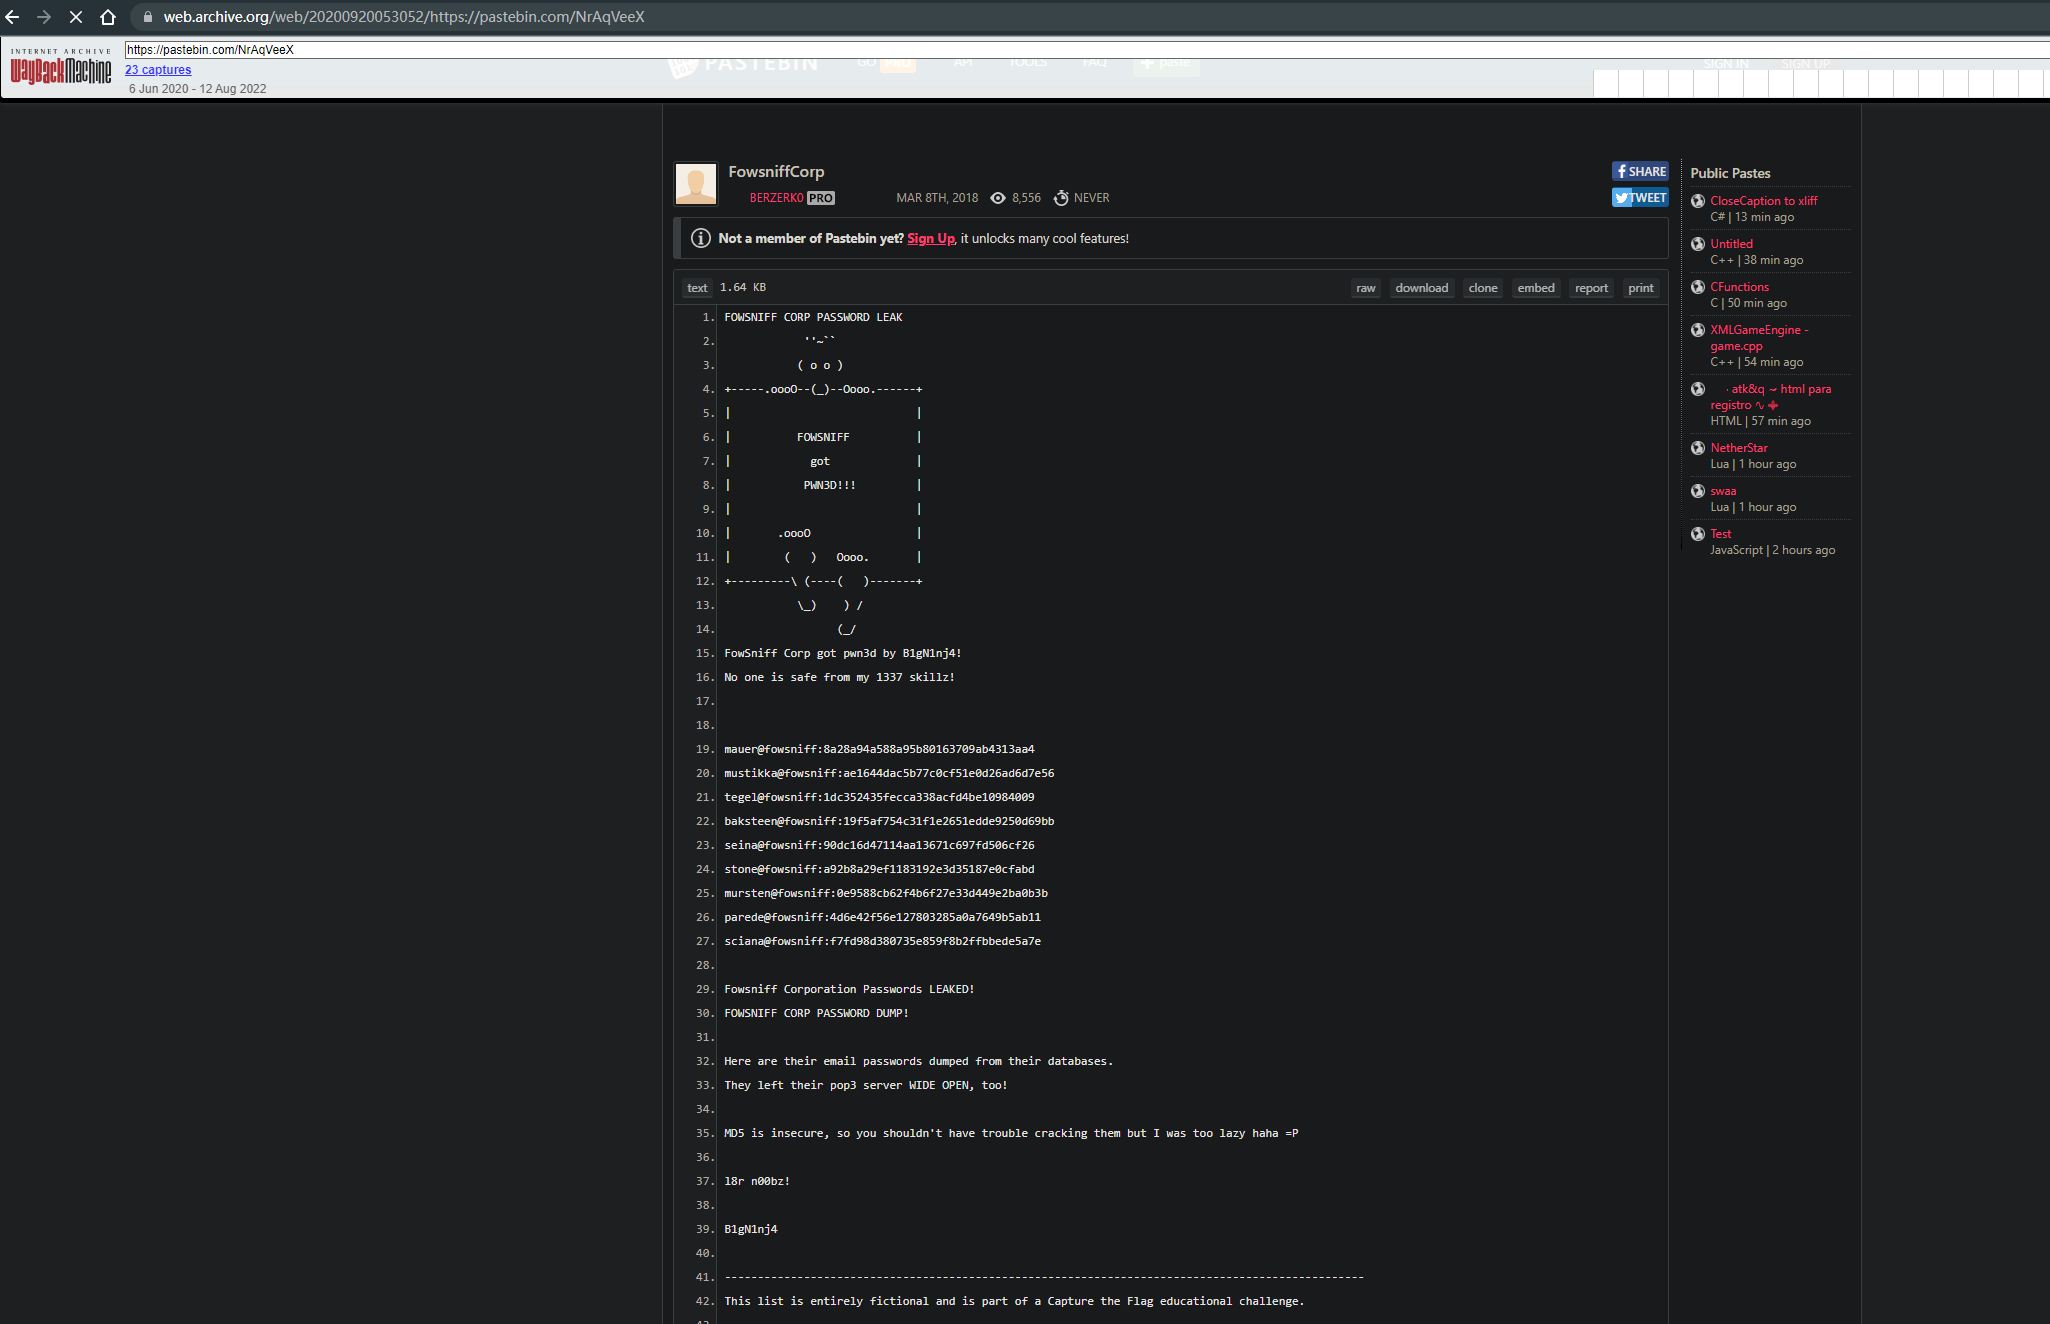This screenshot has width=2050, height=1324.
Task: Click the 'MD5 is insecure' line
Action: coord(1011,1133)
